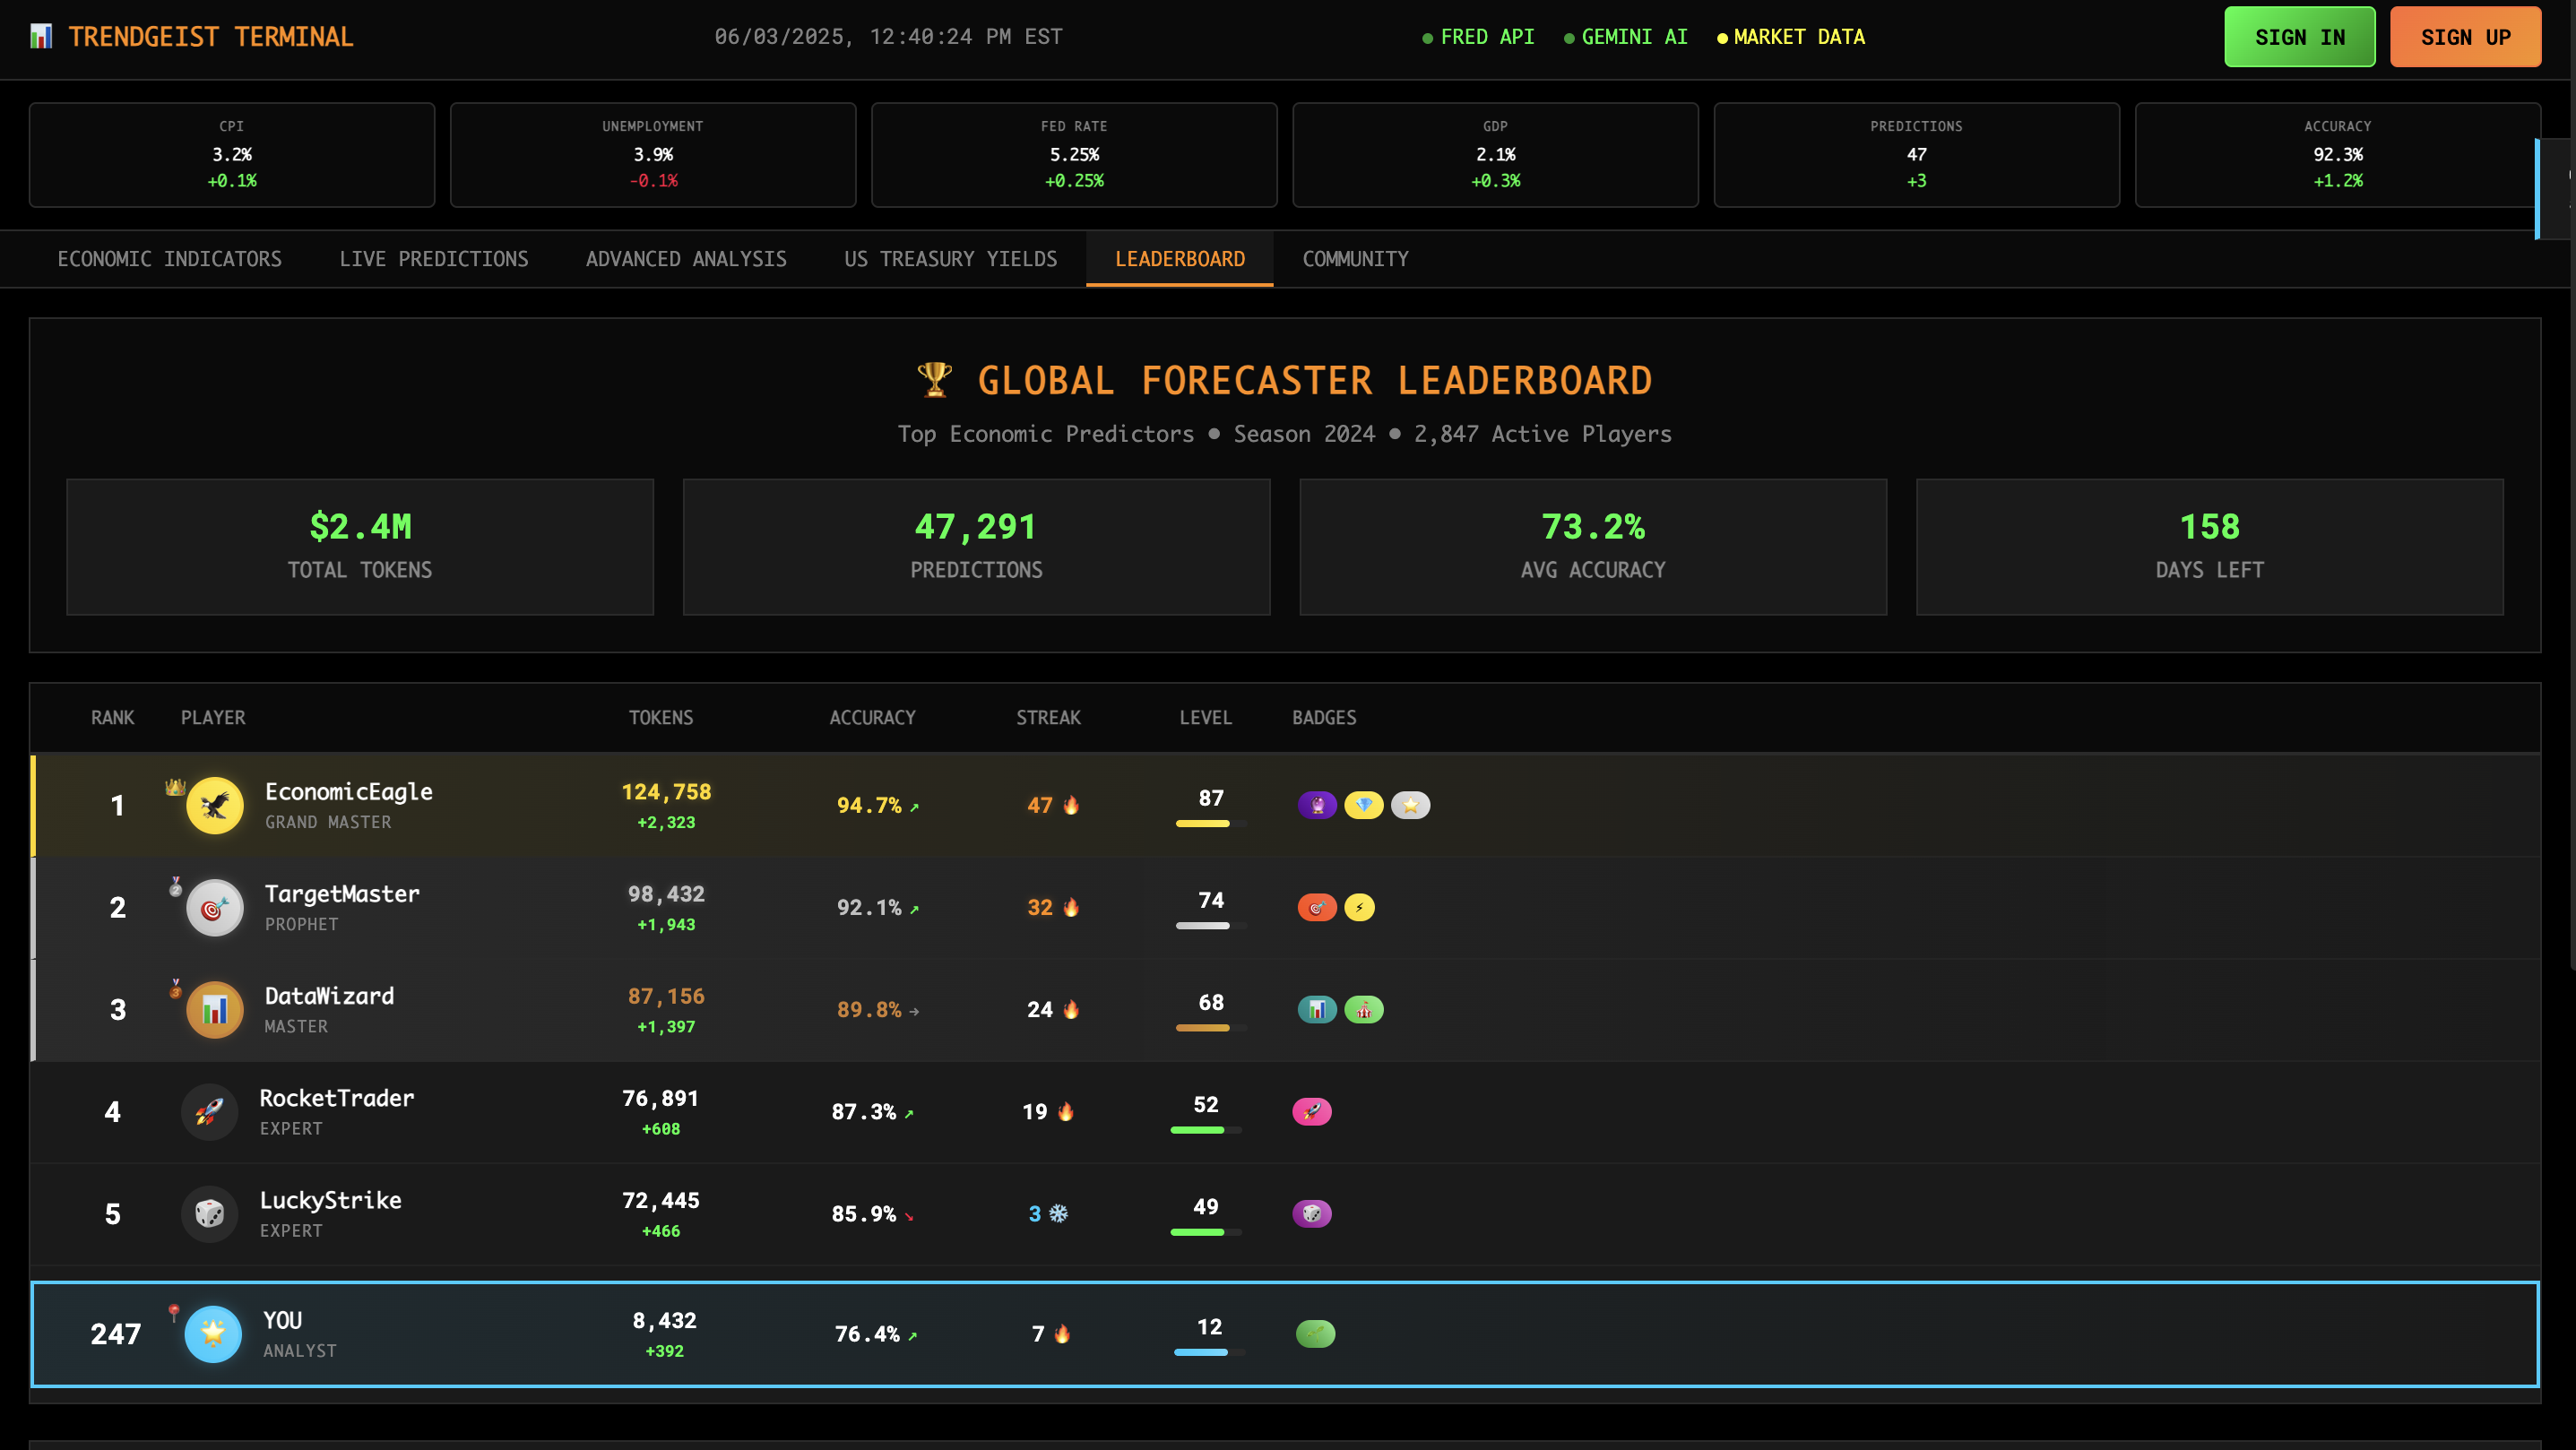Click DataWizard's 89.8% accuracy value

(x=869, y=1010)
